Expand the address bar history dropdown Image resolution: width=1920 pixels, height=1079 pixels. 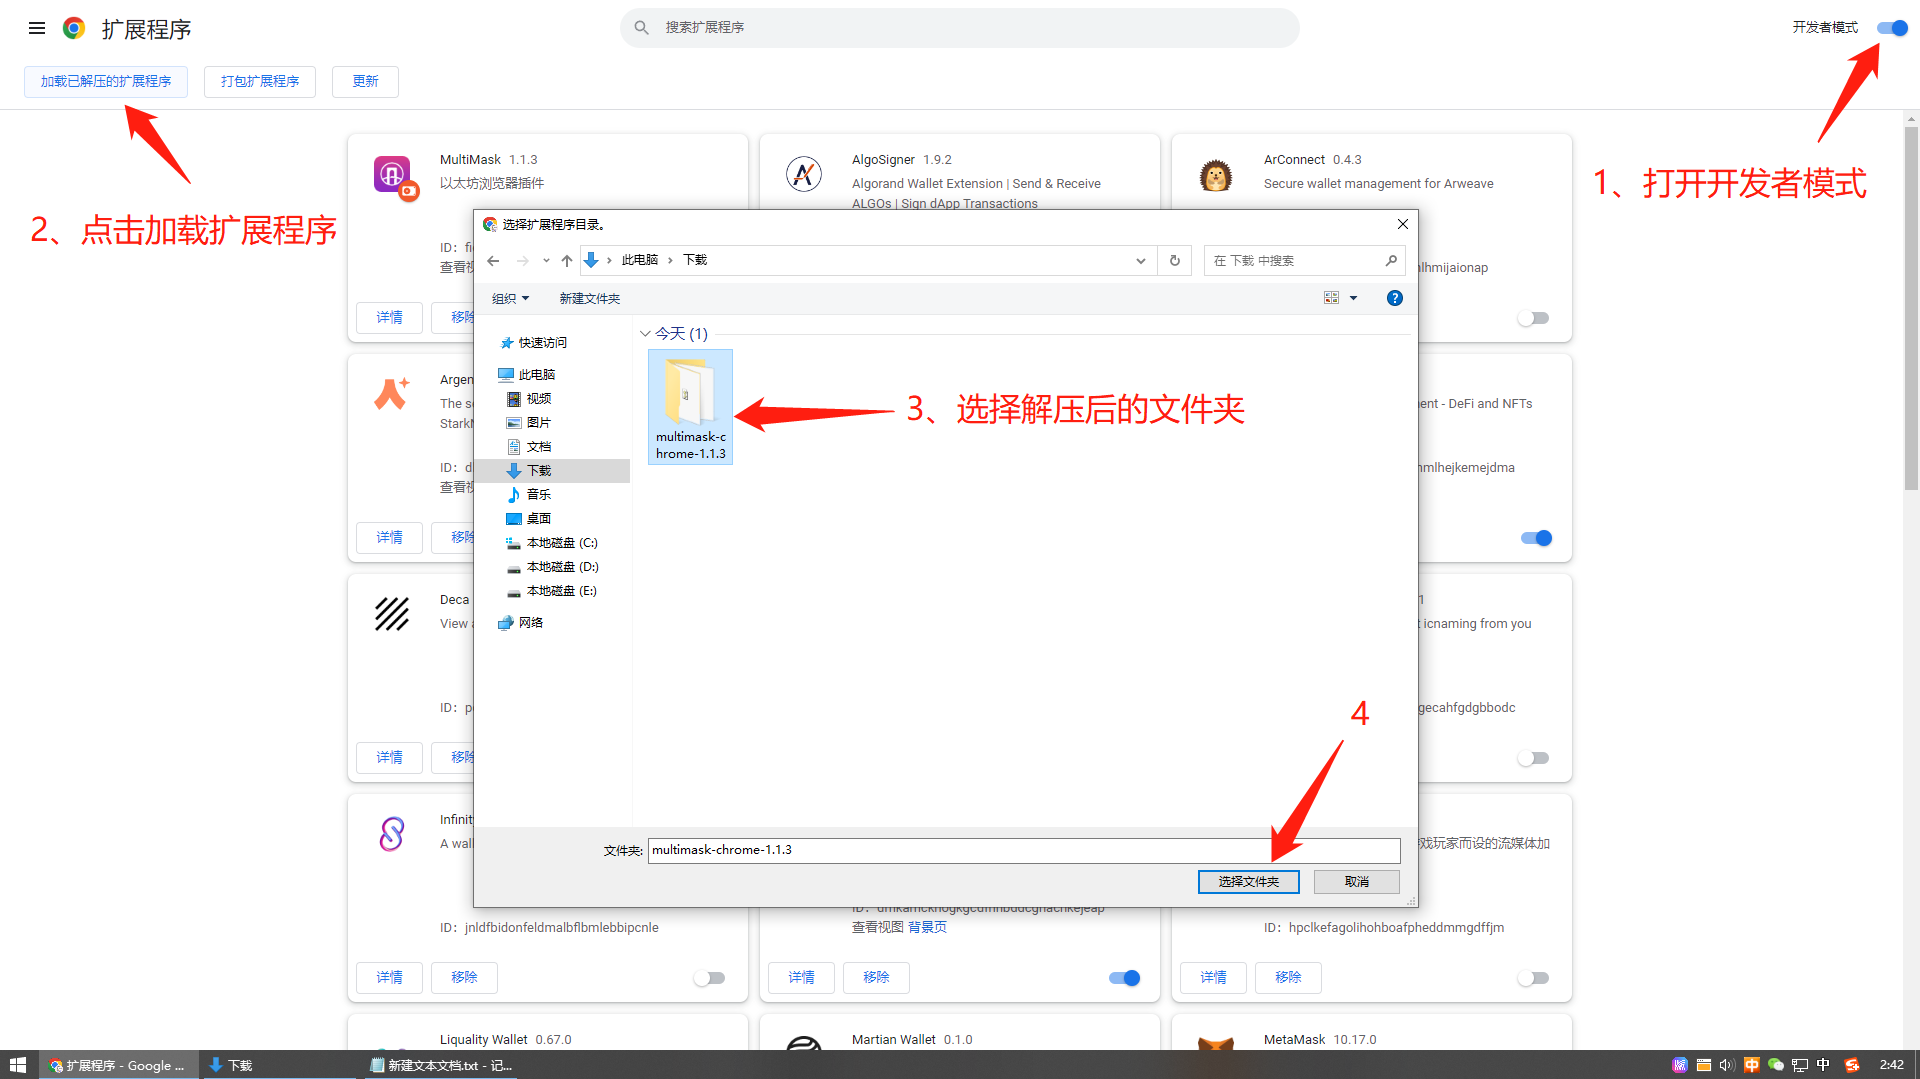pyautogui.click(x=1141, y=261)
